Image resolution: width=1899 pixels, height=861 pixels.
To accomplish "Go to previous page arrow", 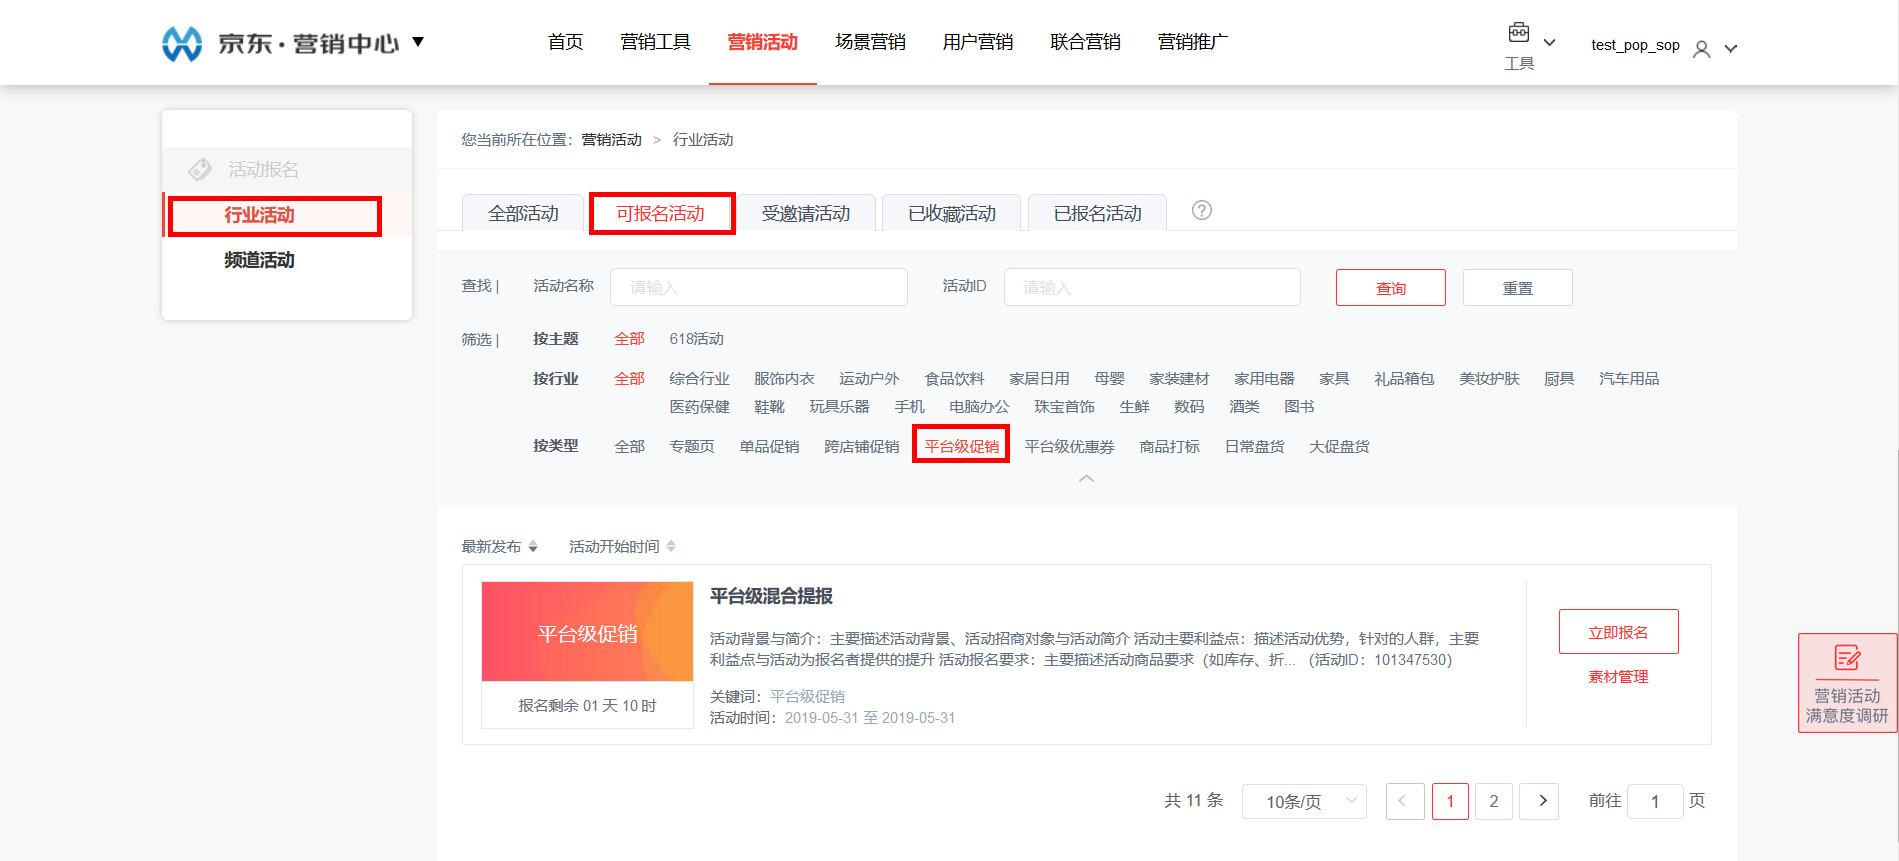I will (x=1405, y=801).
